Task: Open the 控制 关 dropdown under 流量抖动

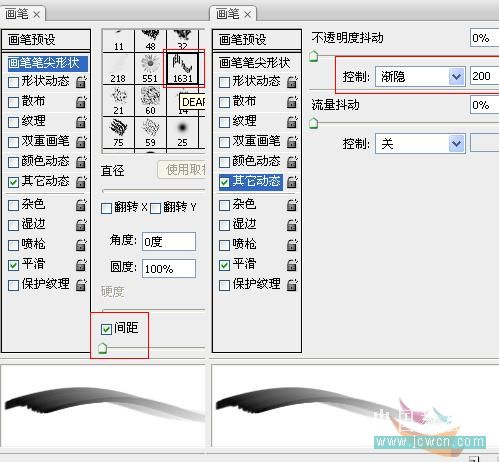Action: (x=420, y=144)
